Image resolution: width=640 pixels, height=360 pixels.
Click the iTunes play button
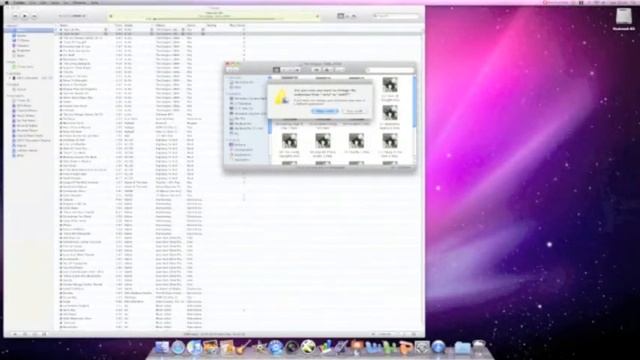[24, 16]
